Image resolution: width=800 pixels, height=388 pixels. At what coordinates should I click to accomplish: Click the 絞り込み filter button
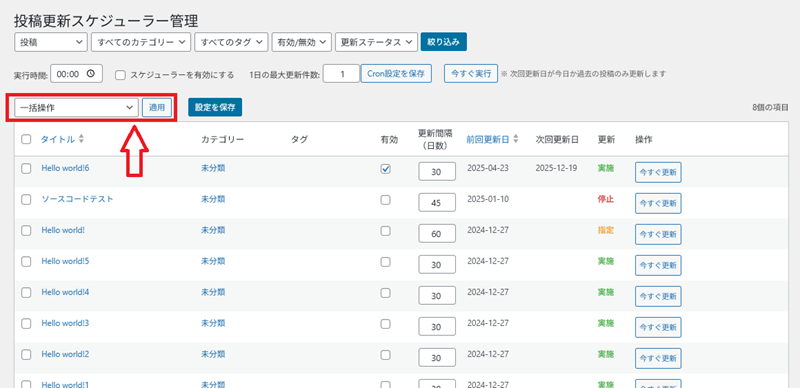pyautogui.click(x=444, y=42)
